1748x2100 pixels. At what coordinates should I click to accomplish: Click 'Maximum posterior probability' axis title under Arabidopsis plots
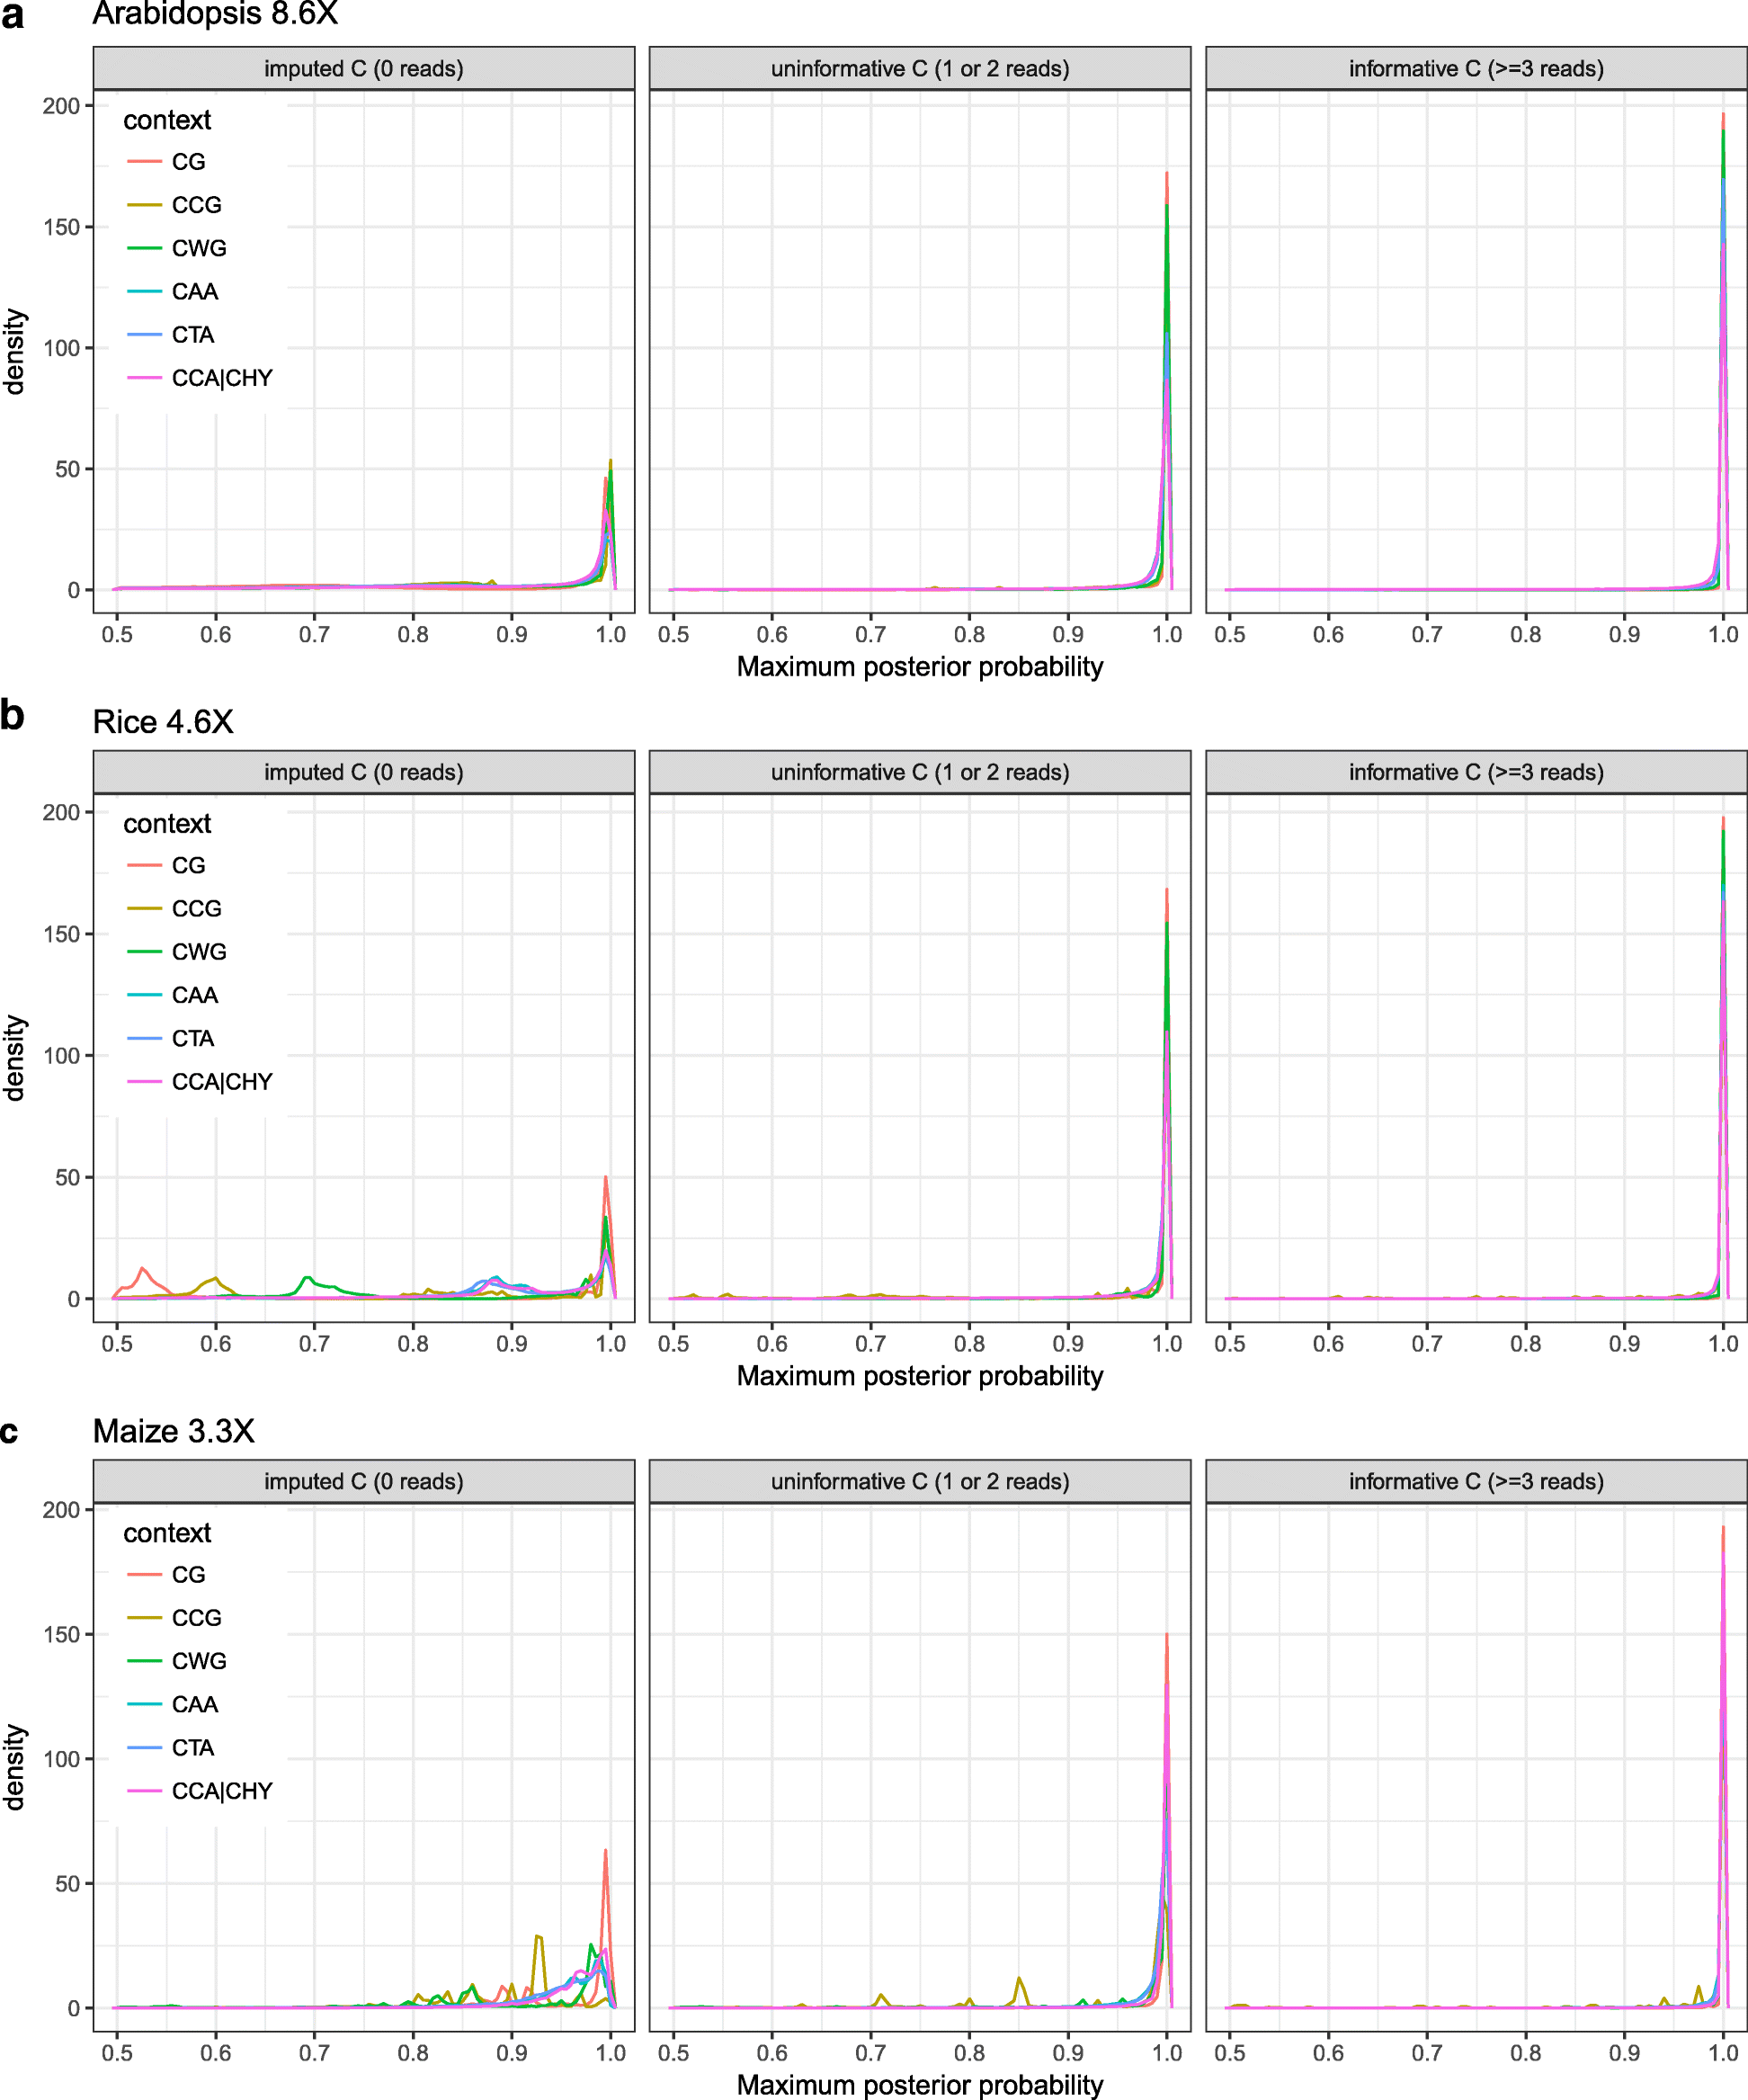920,667
